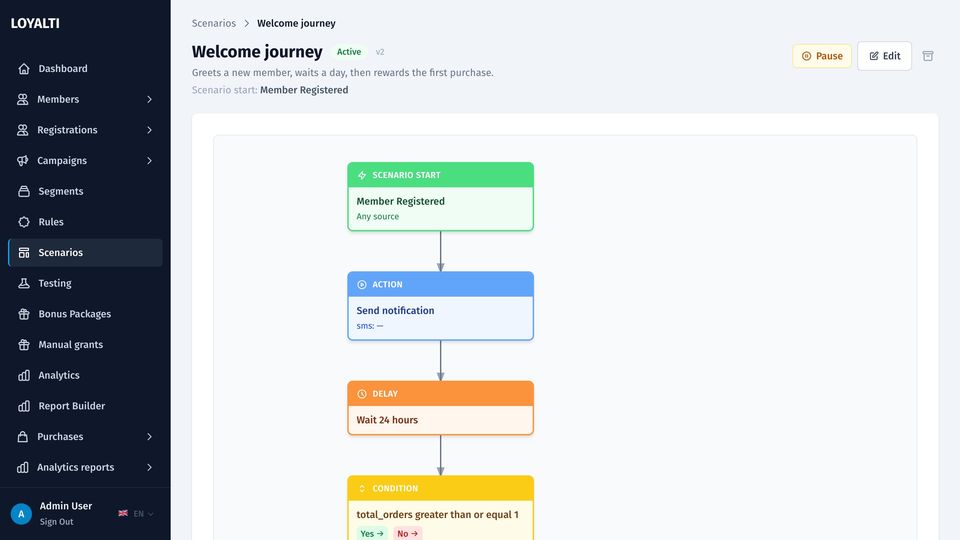Select the Member Registered start node
960x540 pixels.
(440, 197)
